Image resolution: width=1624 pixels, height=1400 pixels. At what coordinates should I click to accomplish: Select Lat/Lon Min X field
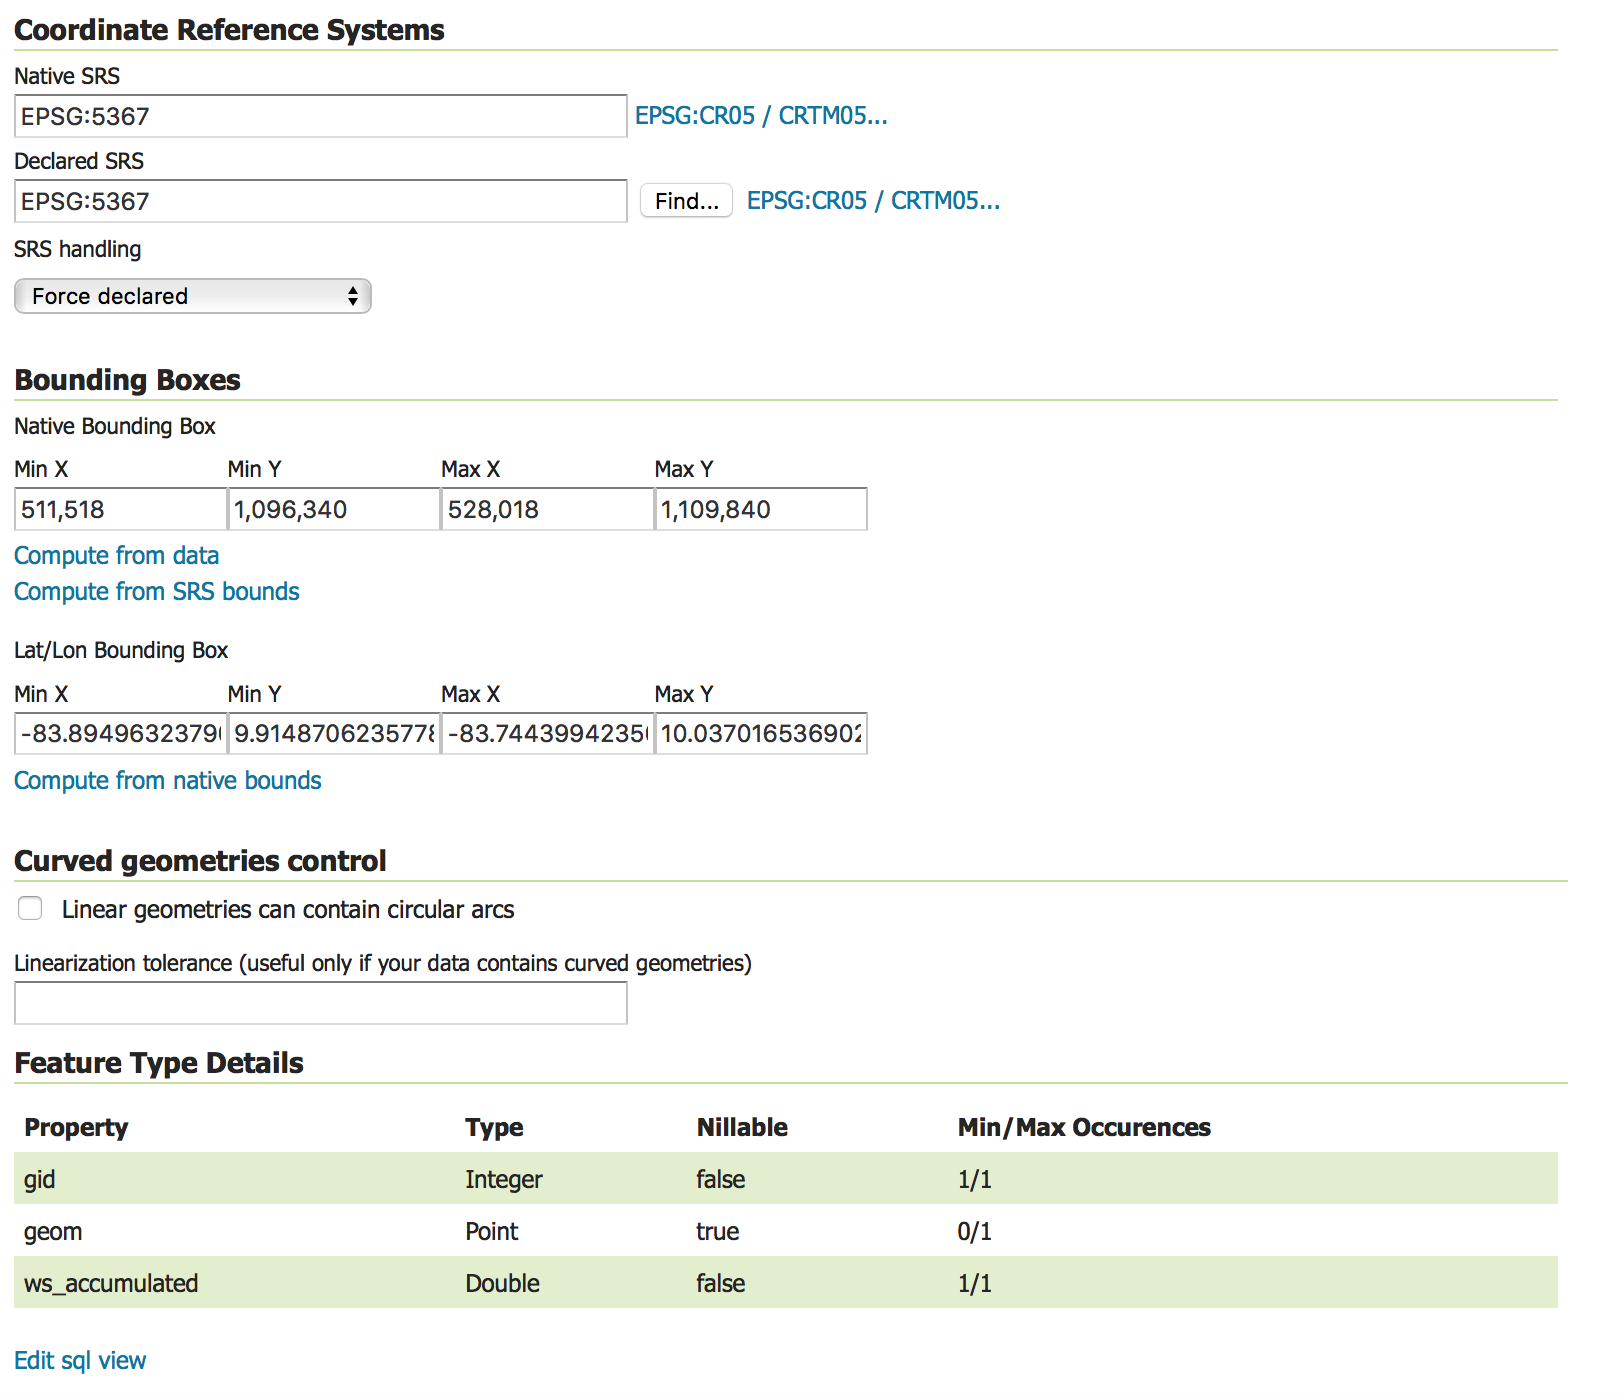pos(120,734)
